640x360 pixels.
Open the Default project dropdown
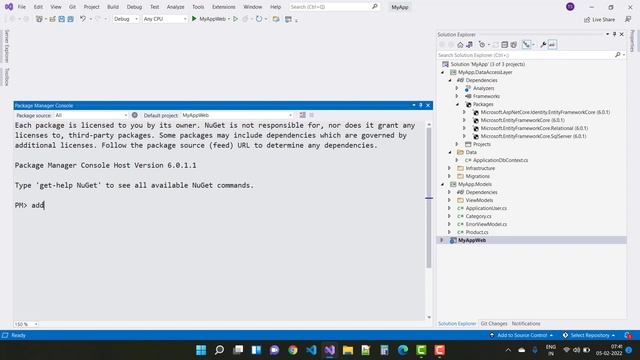(x=237, y=115)
